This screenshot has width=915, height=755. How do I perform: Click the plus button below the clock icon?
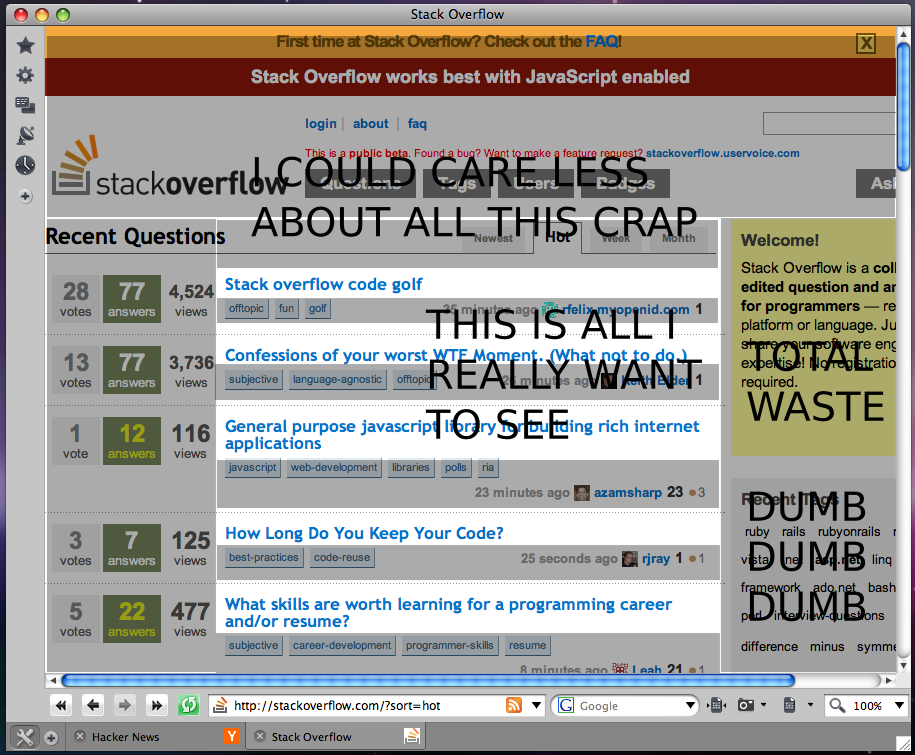[x=25, y=197]
